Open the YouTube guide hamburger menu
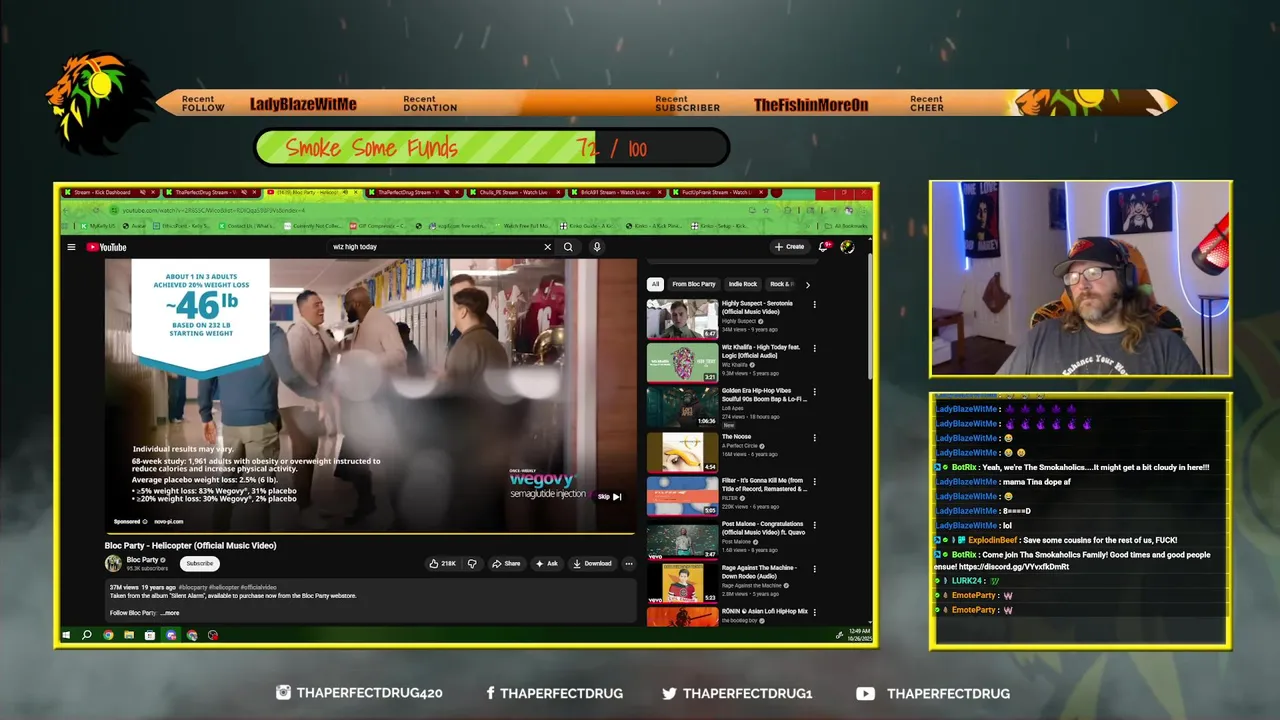 click(x=71, y=247)
